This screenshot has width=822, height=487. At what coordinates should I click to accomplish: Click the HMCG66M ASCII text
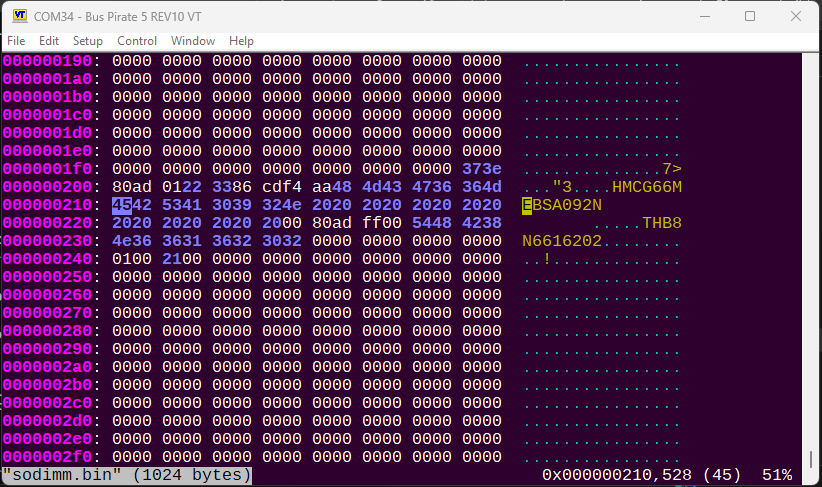pyautogui.click(x=646, y=187)
